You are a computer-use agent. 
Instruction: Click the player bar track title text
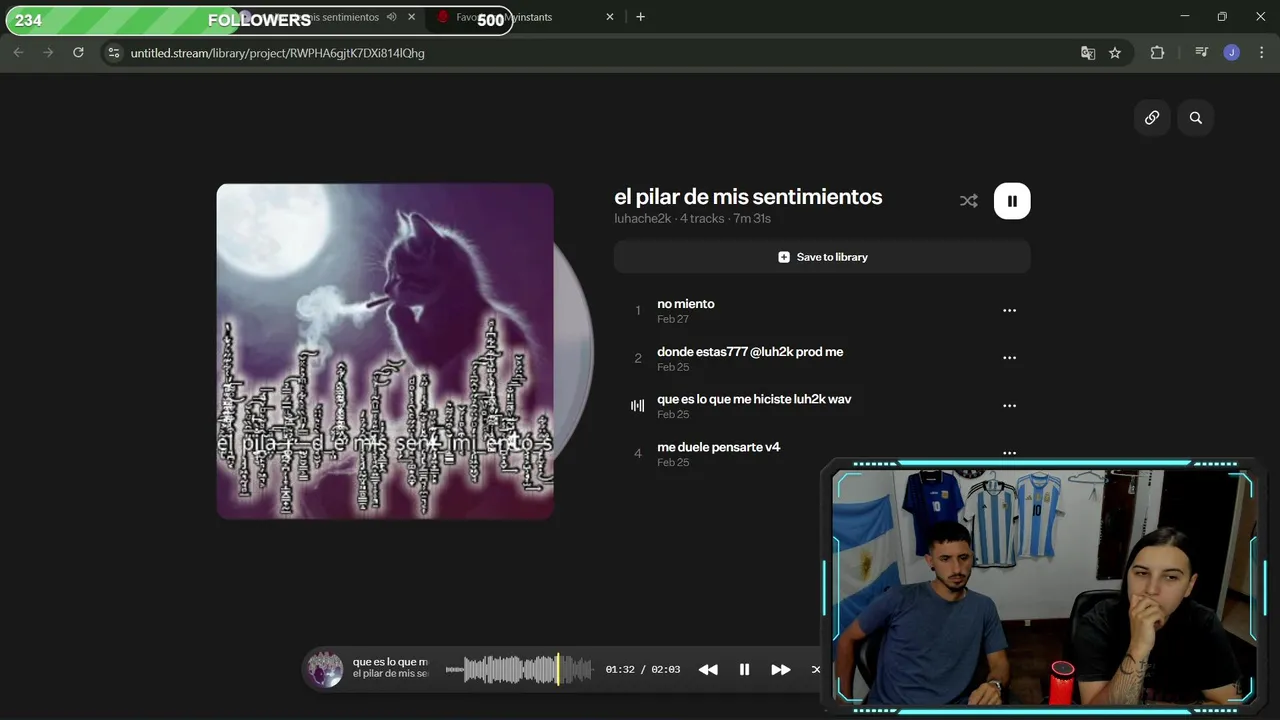point(390,662)
